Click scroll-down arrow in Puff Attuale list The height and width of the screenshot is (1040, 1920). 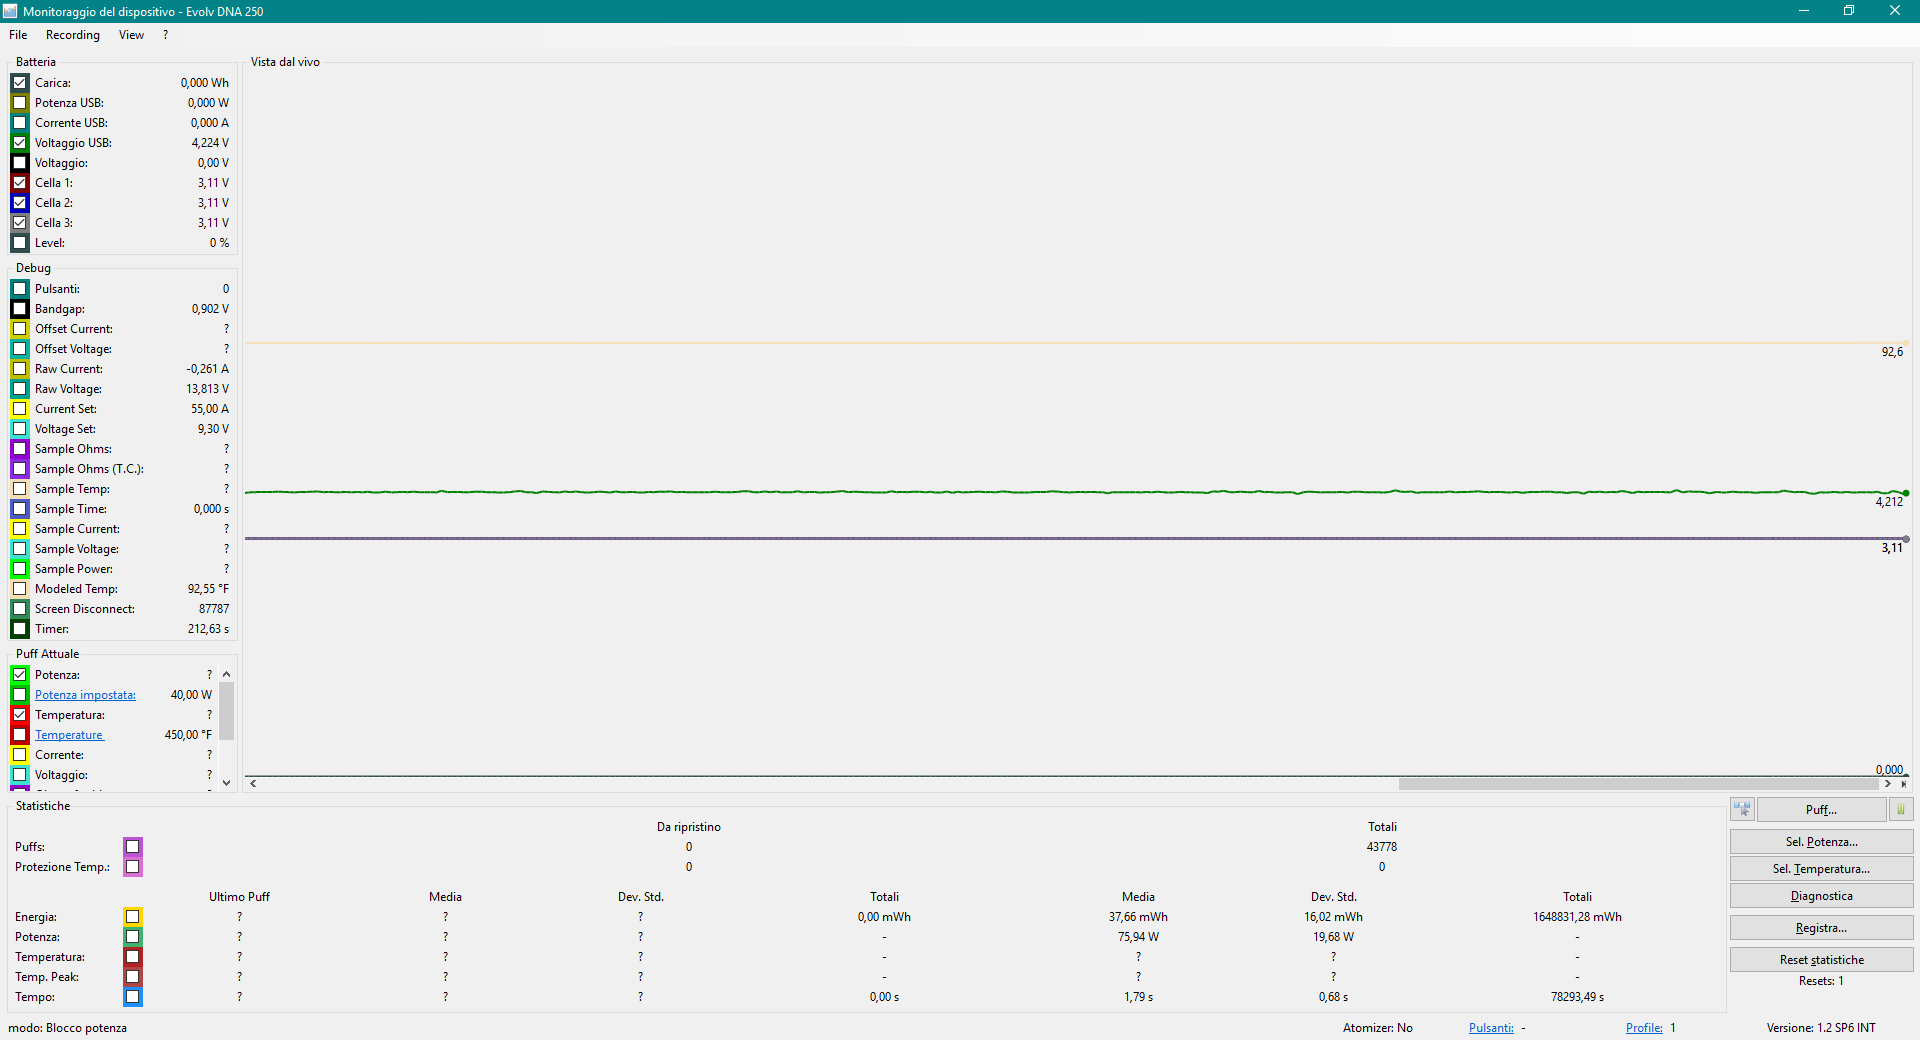click(x=227, y=783)
